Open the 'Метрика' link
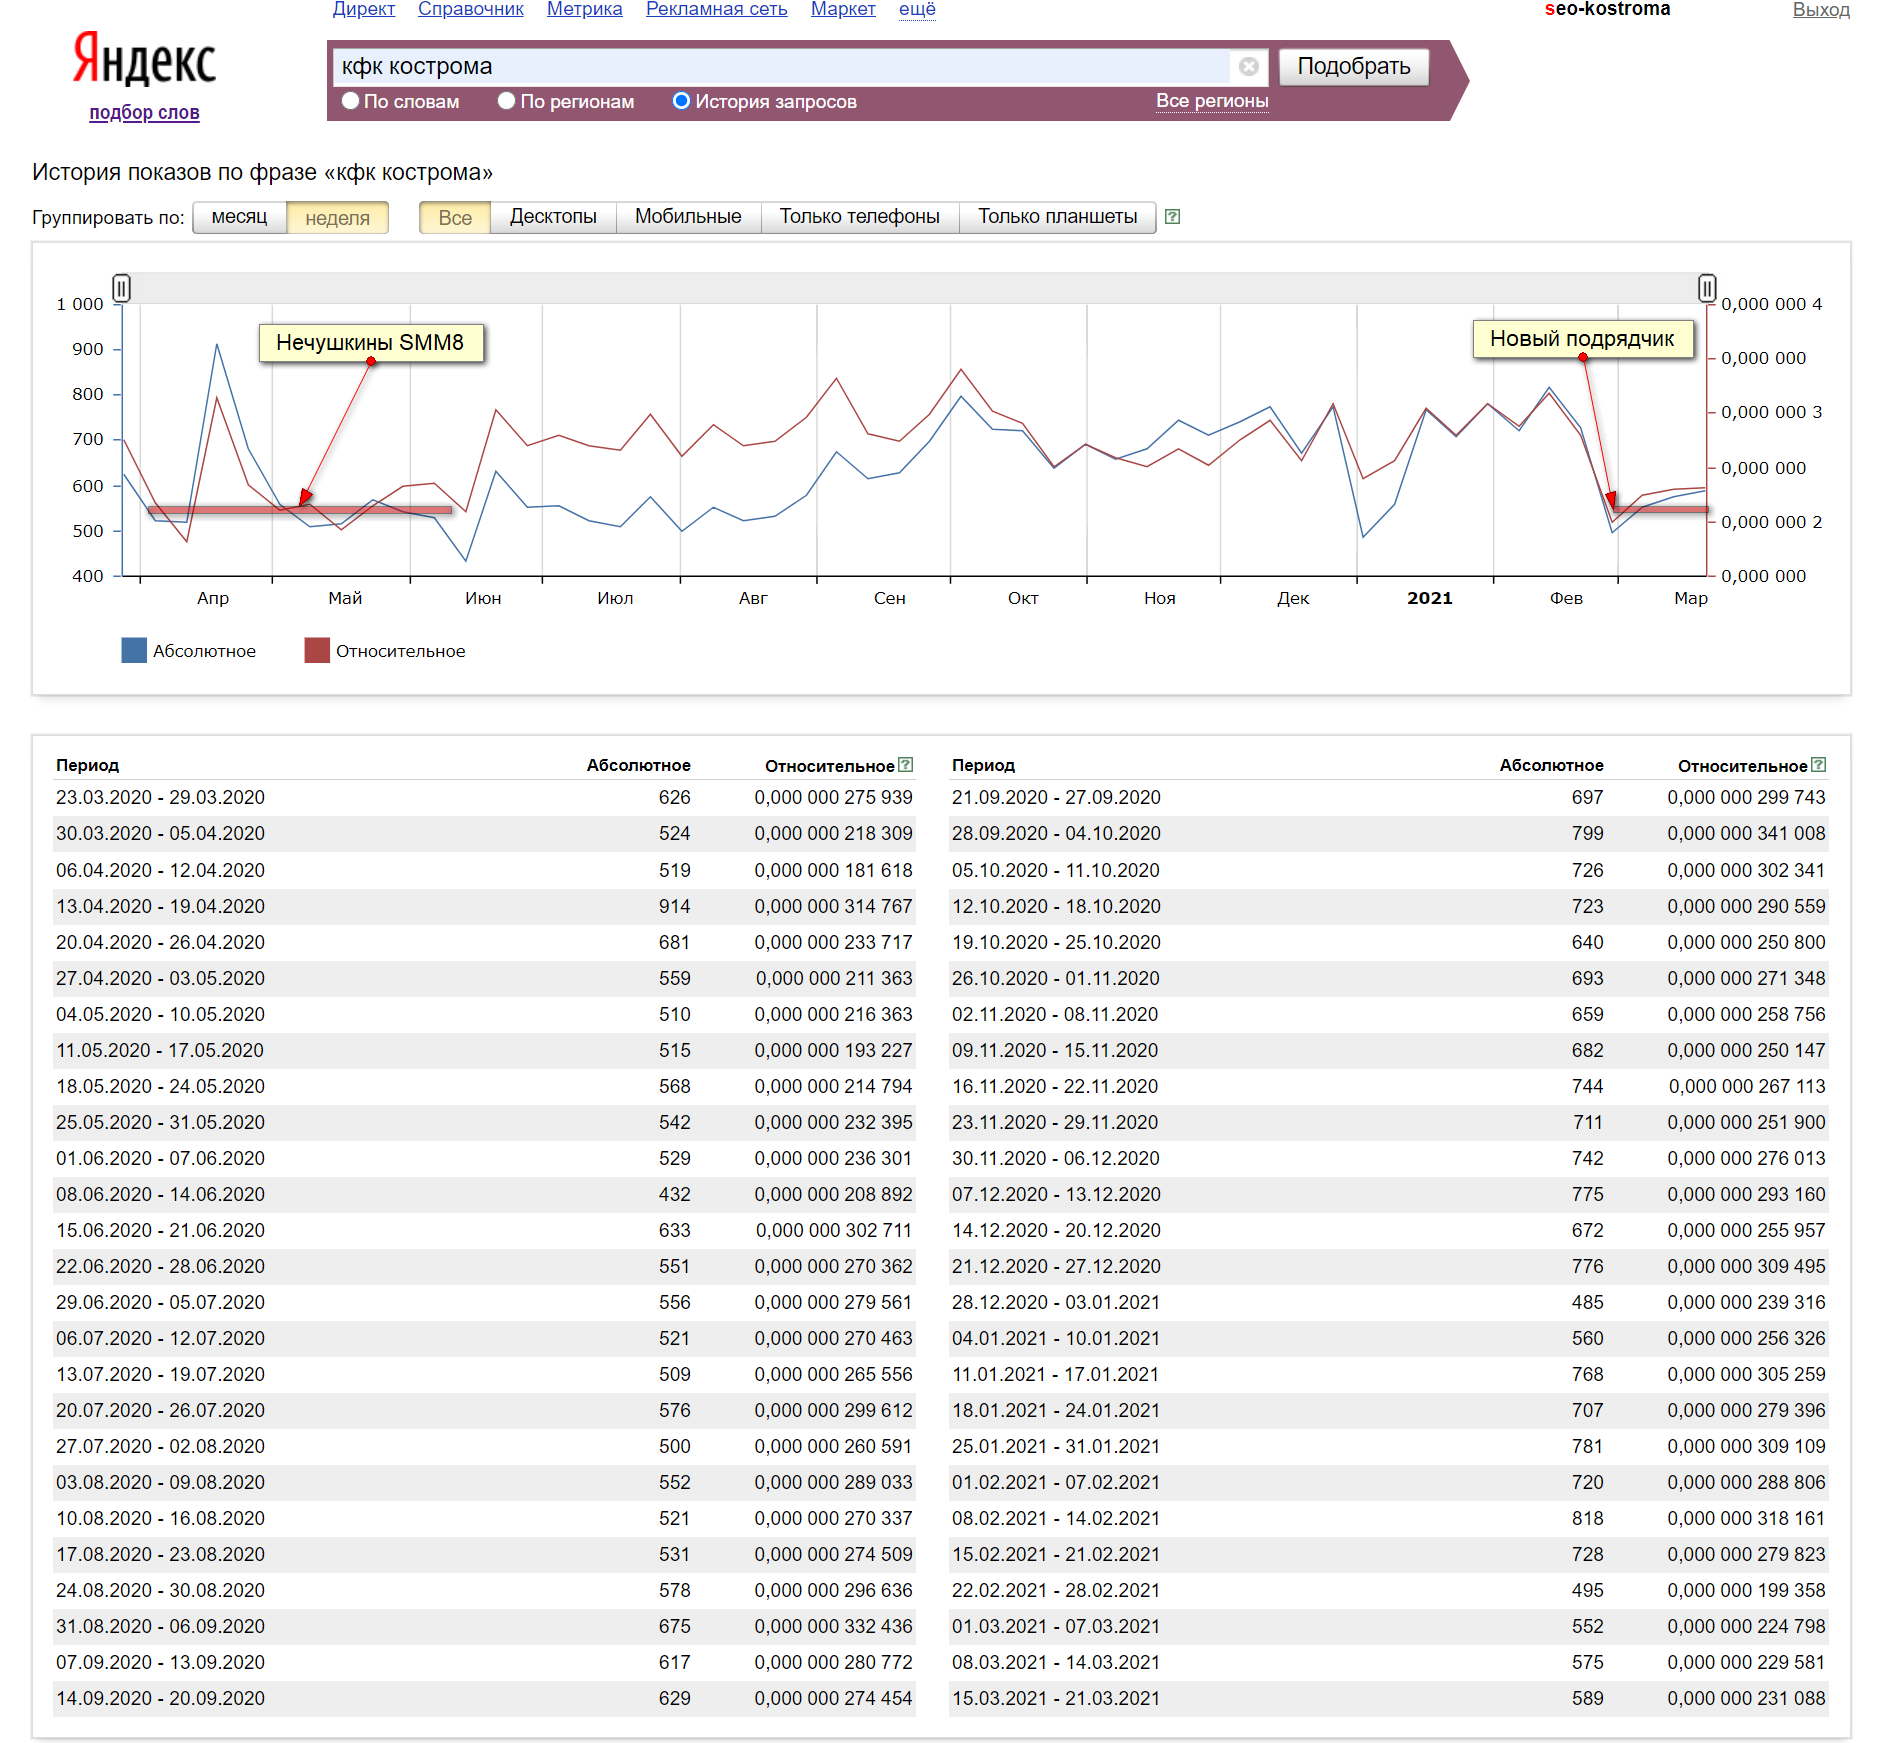Screen dimensions: 1878x1743 click(x=584, y=9)
